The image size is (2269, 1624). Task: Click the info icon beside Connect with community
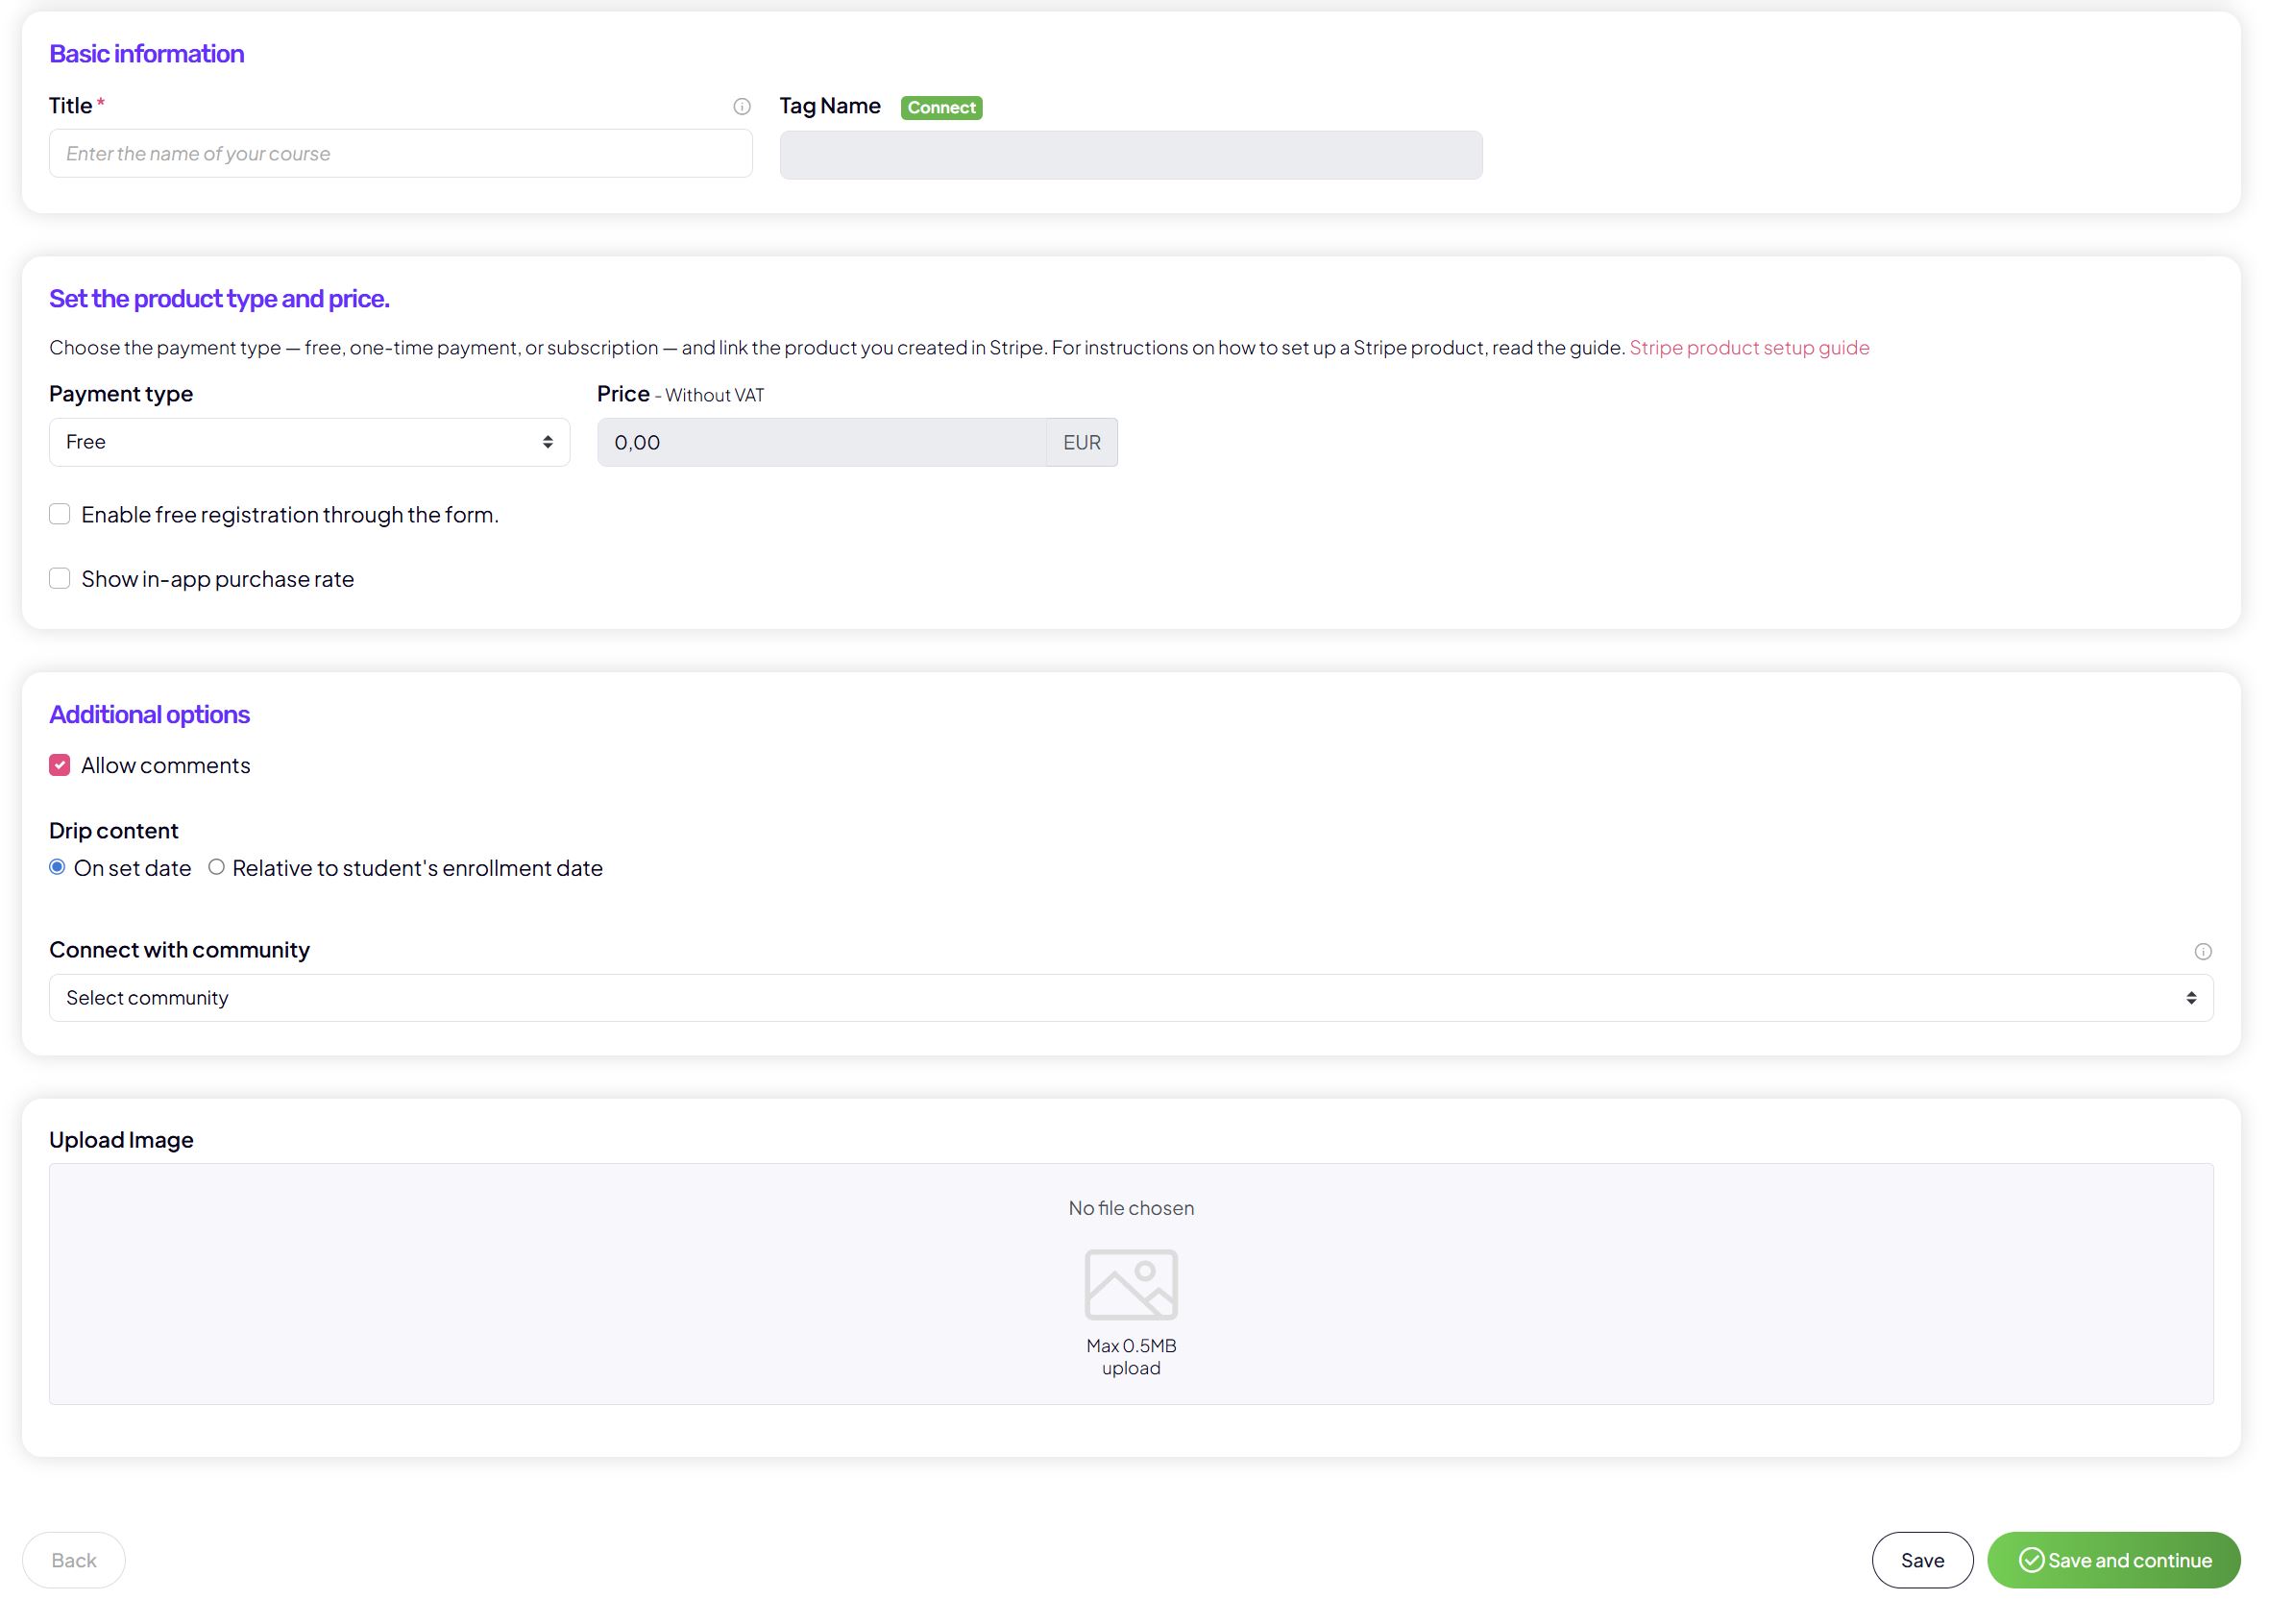(2202, 951)
